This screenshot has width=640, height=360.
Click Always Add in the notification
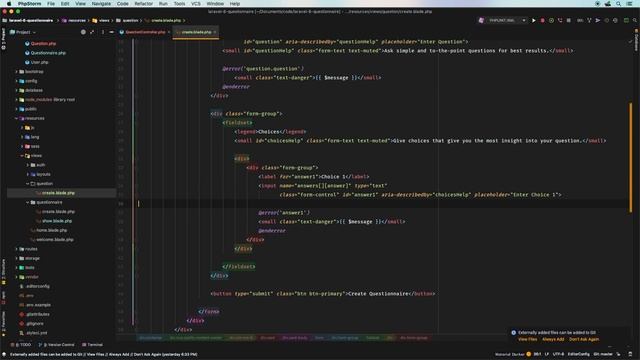(x=553, y=340)
